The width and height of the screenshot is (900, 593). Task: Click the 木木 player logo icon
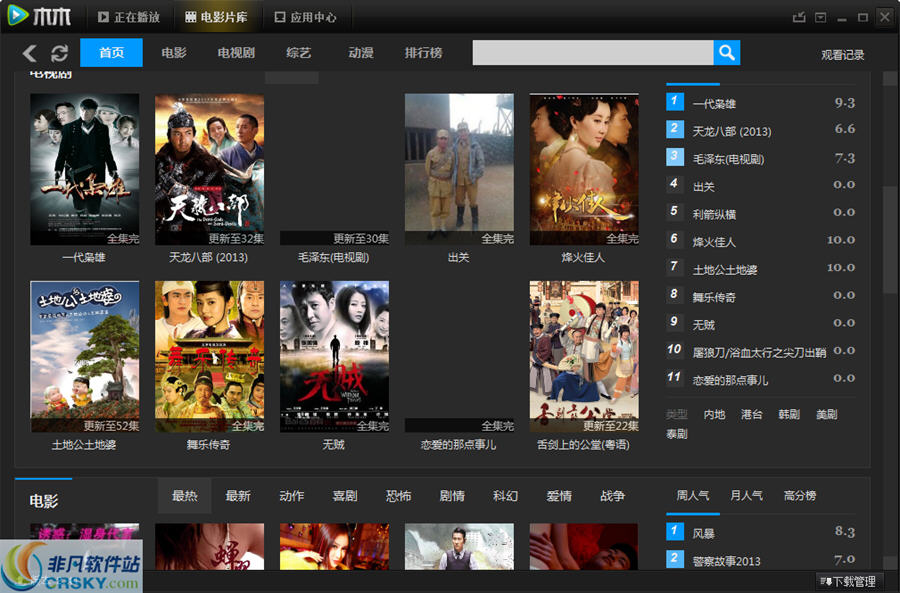point(17,15)
